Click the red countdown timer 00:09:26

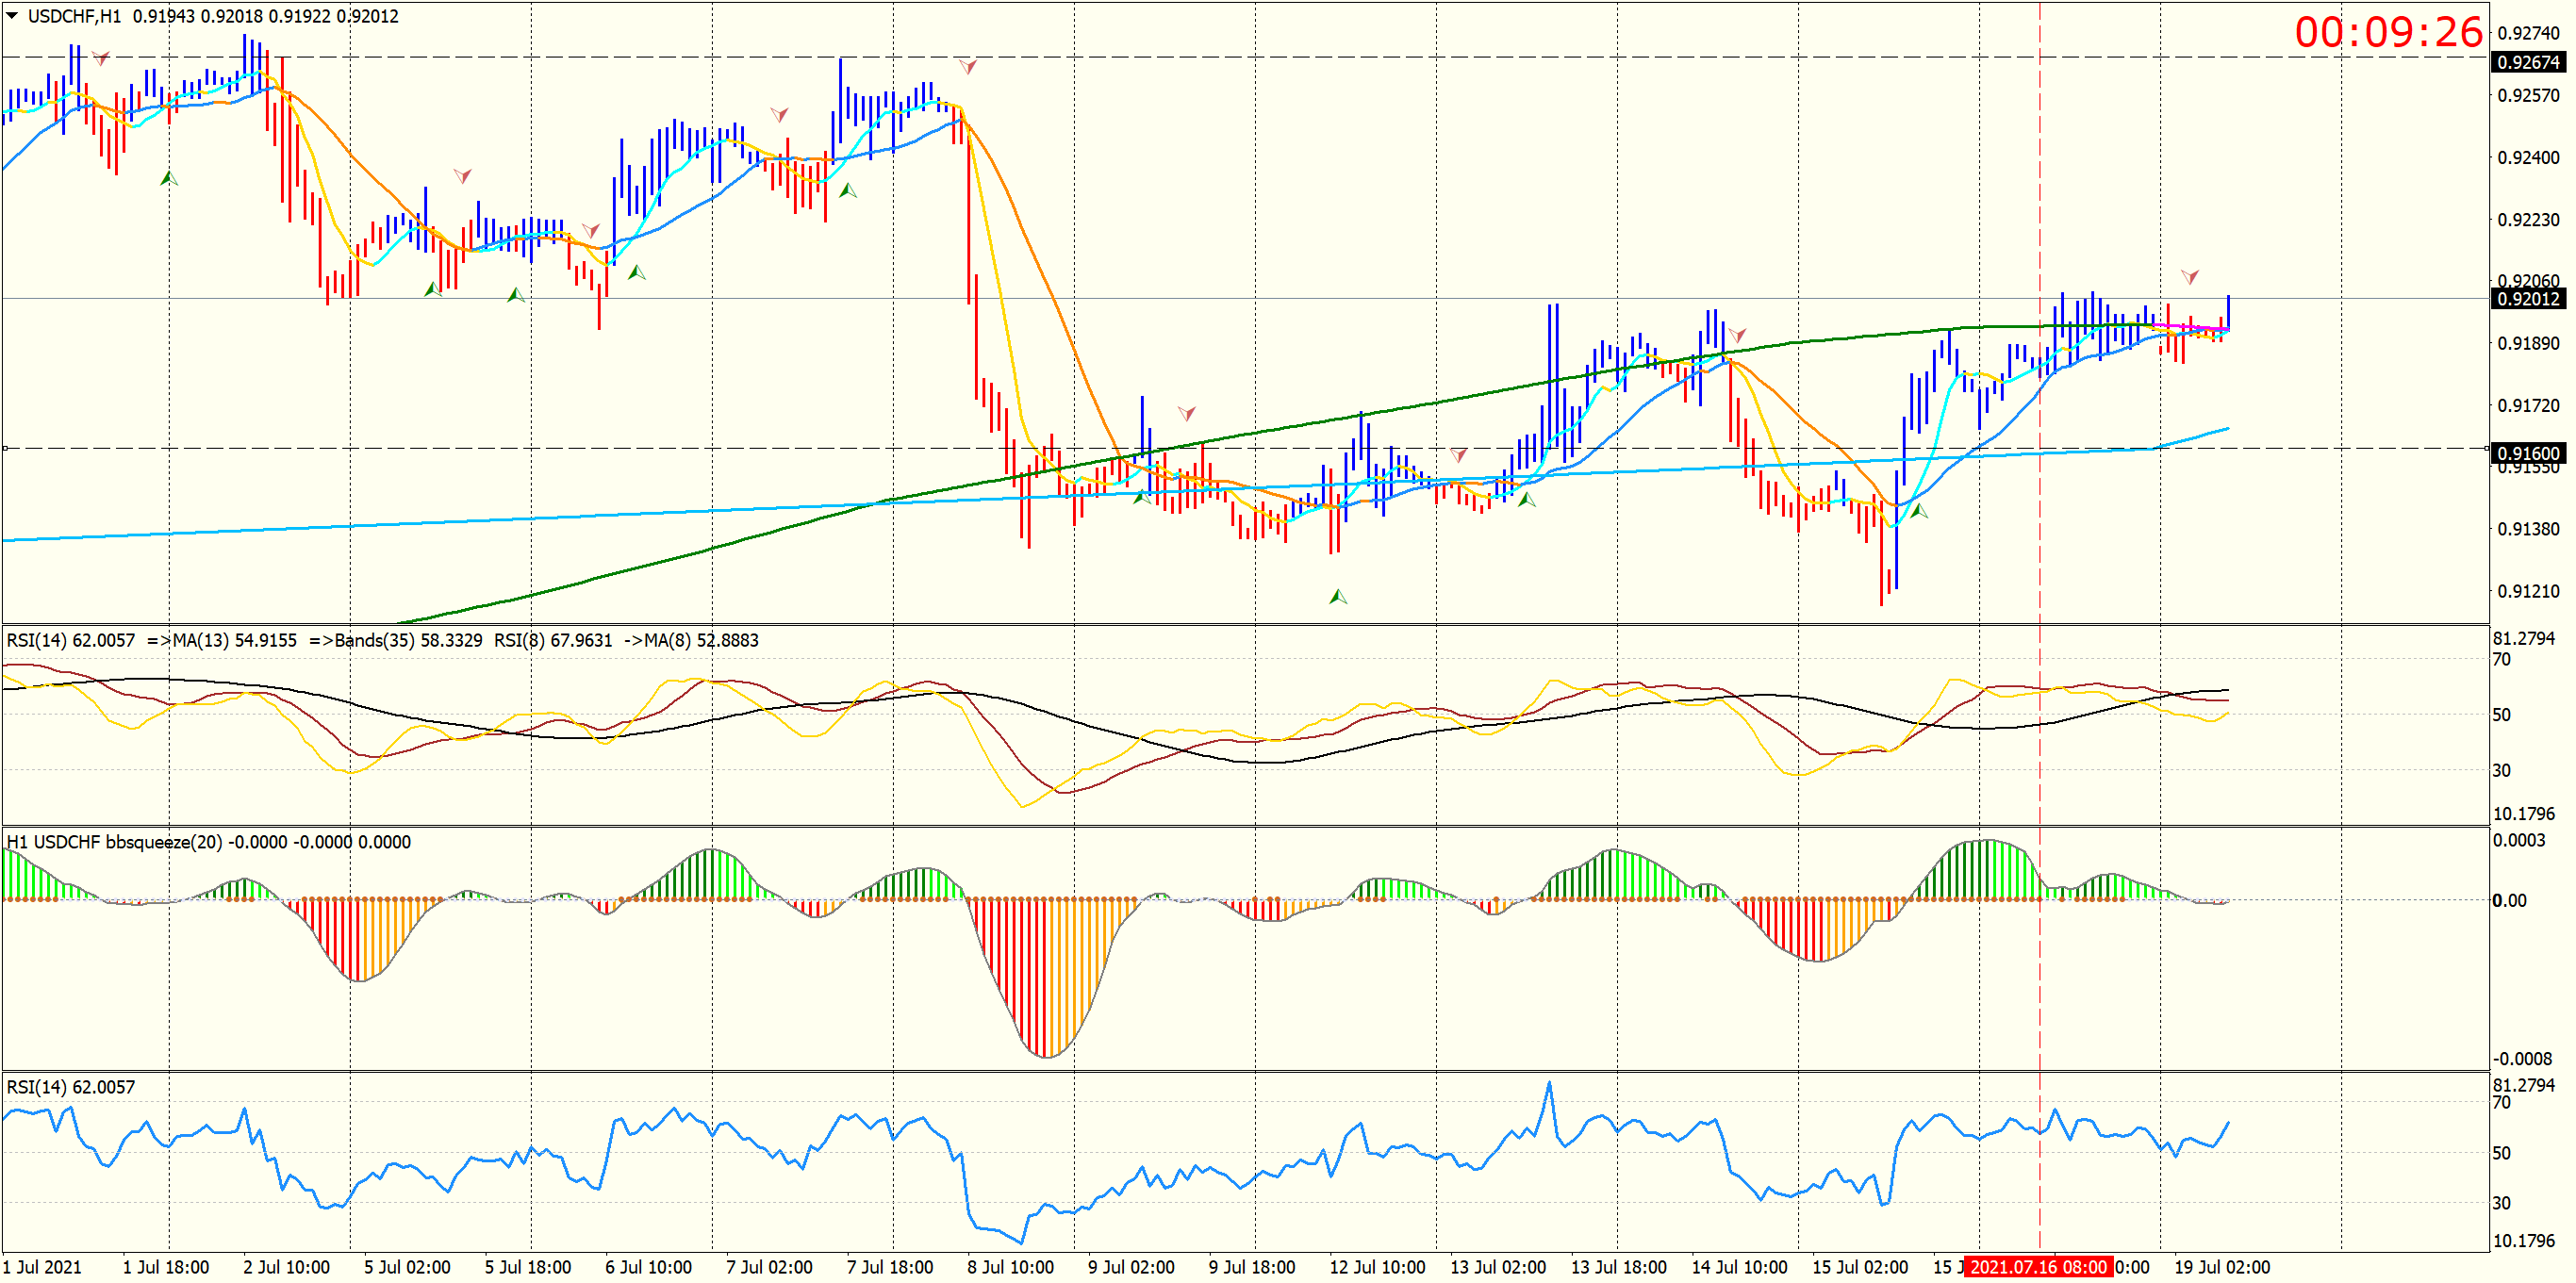click(x=2388, y=32)
